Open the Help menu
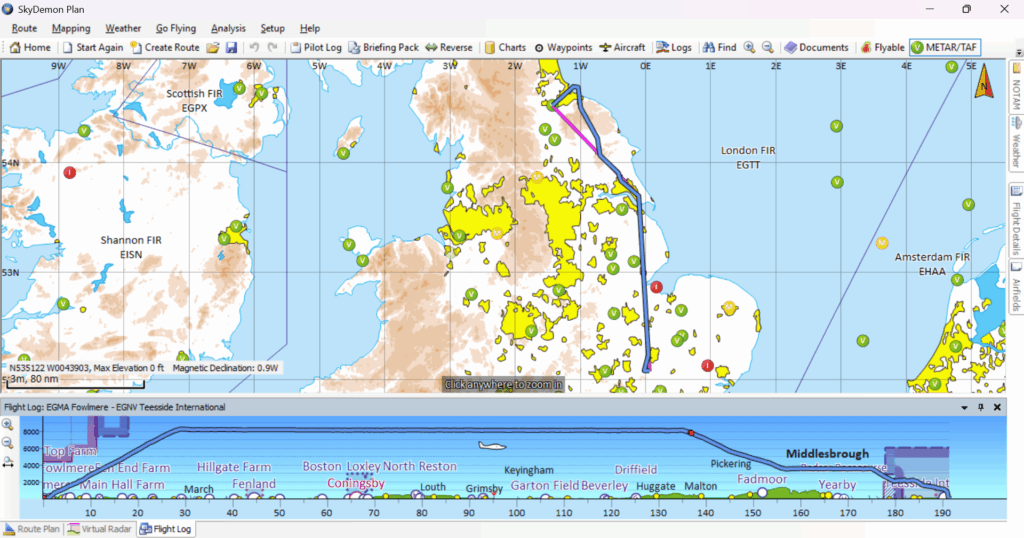Viewport: 1024px width, 538px height. coord(310,28)
